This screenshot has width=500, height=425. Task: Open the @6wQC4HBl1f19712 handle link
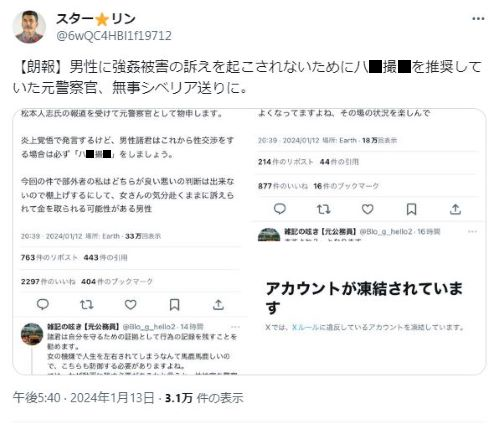pyautogui.click(x=114, y=35)
